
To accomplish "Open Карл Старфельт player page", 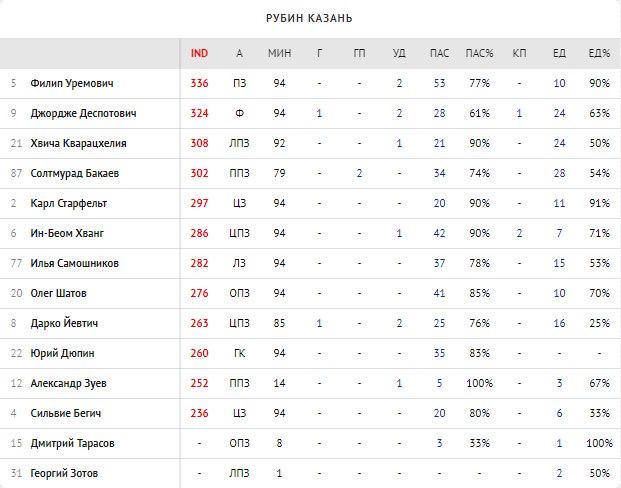I will click(69, 203).
